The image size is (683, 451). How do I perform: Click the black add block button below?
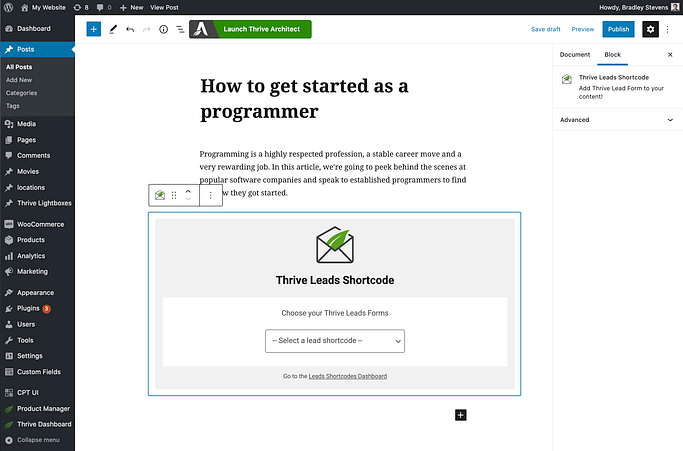pyautogui.click(x=460, y=414)
